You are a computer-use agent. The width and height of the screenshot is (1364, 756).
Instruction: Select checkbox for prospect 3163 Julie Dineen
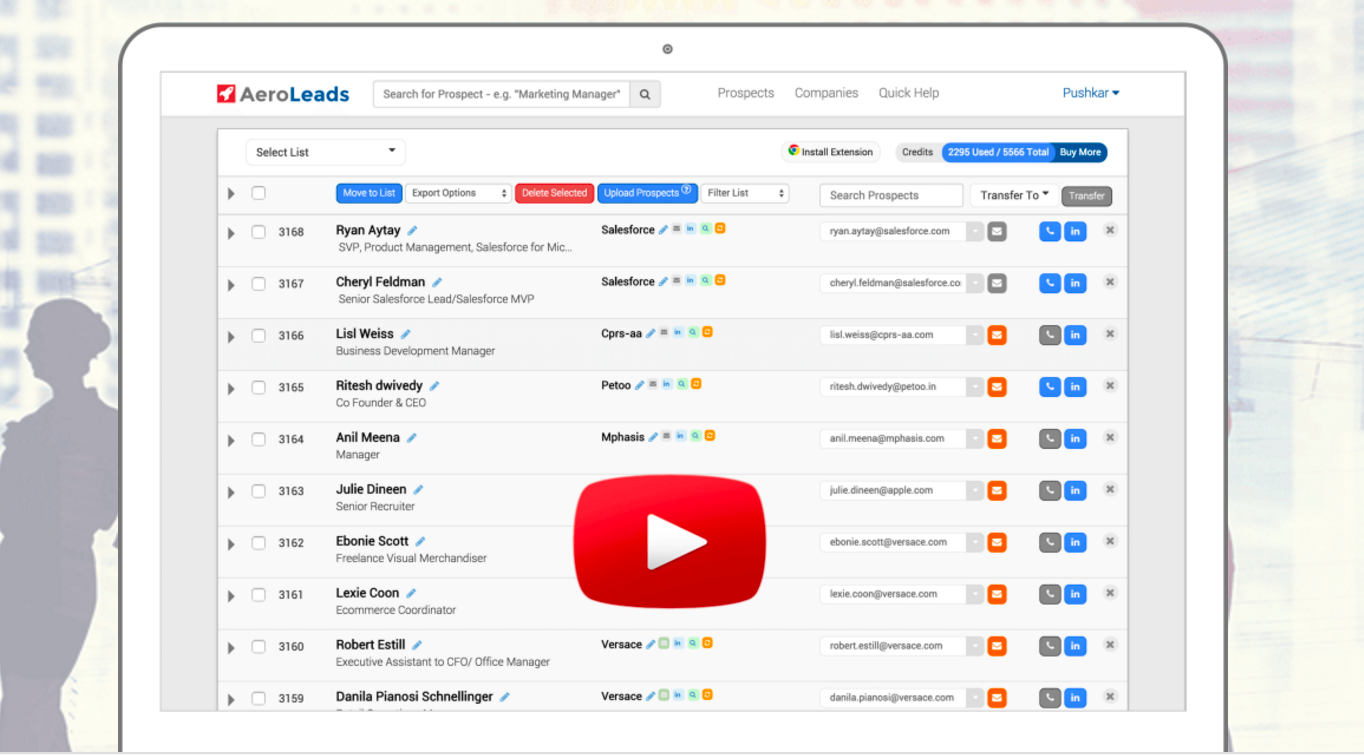(x=258, y=491)
